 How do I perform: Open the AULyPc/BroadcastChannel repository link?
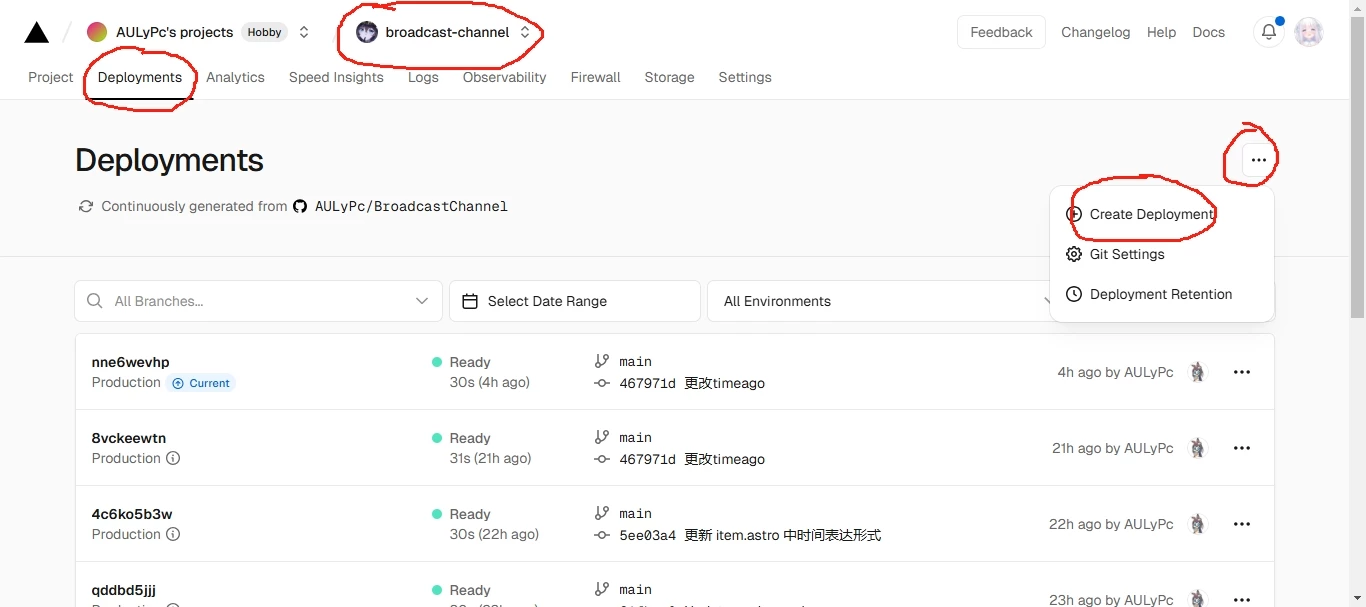tap(411, 206)
